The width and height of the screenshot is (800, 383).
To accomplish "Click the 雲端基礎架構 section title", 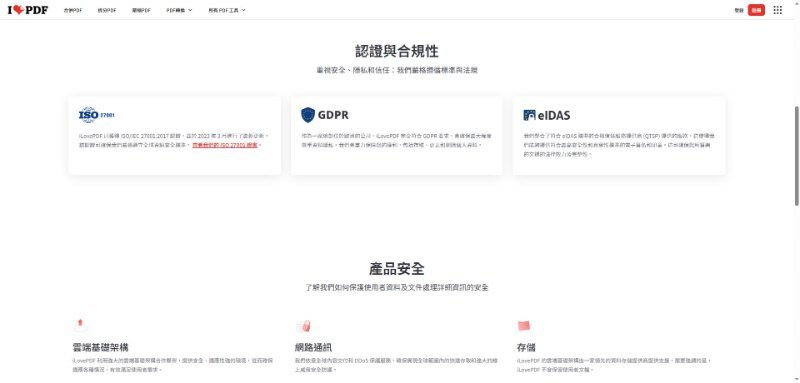I will click(101, 348).
